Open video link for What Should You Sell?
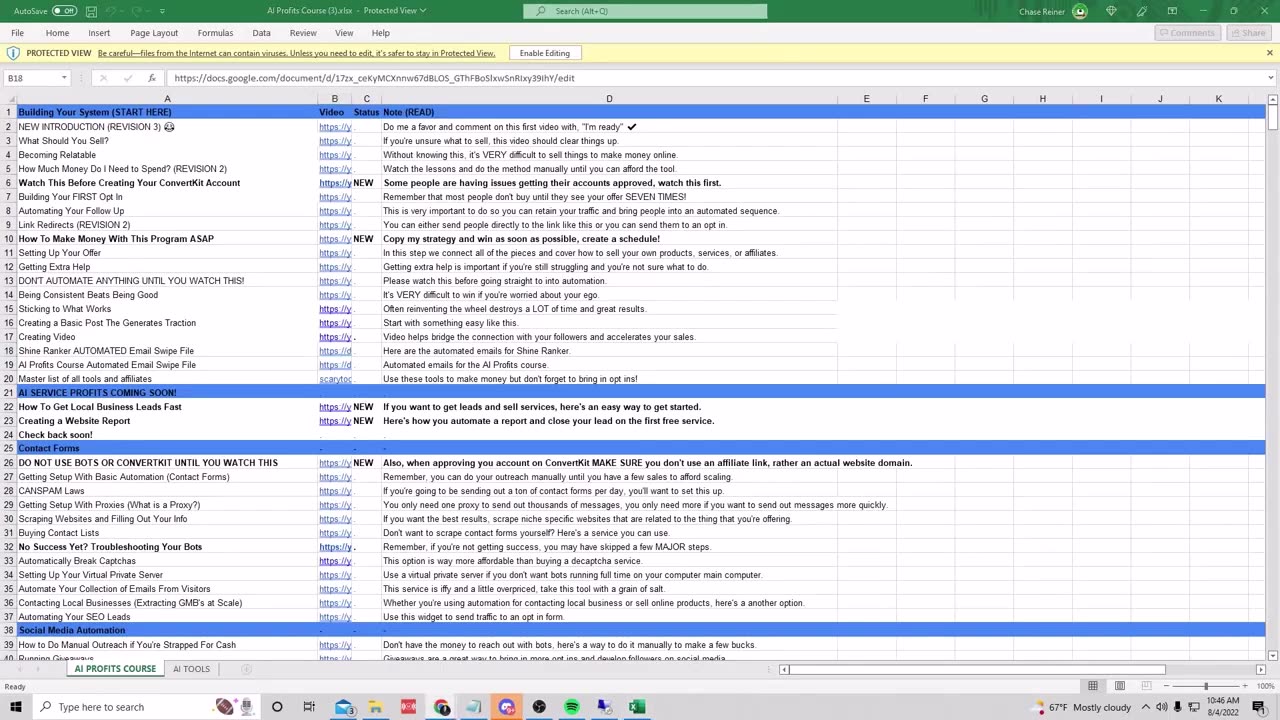1280x720 pixels. pyautogui.click(x=335, y=141)
